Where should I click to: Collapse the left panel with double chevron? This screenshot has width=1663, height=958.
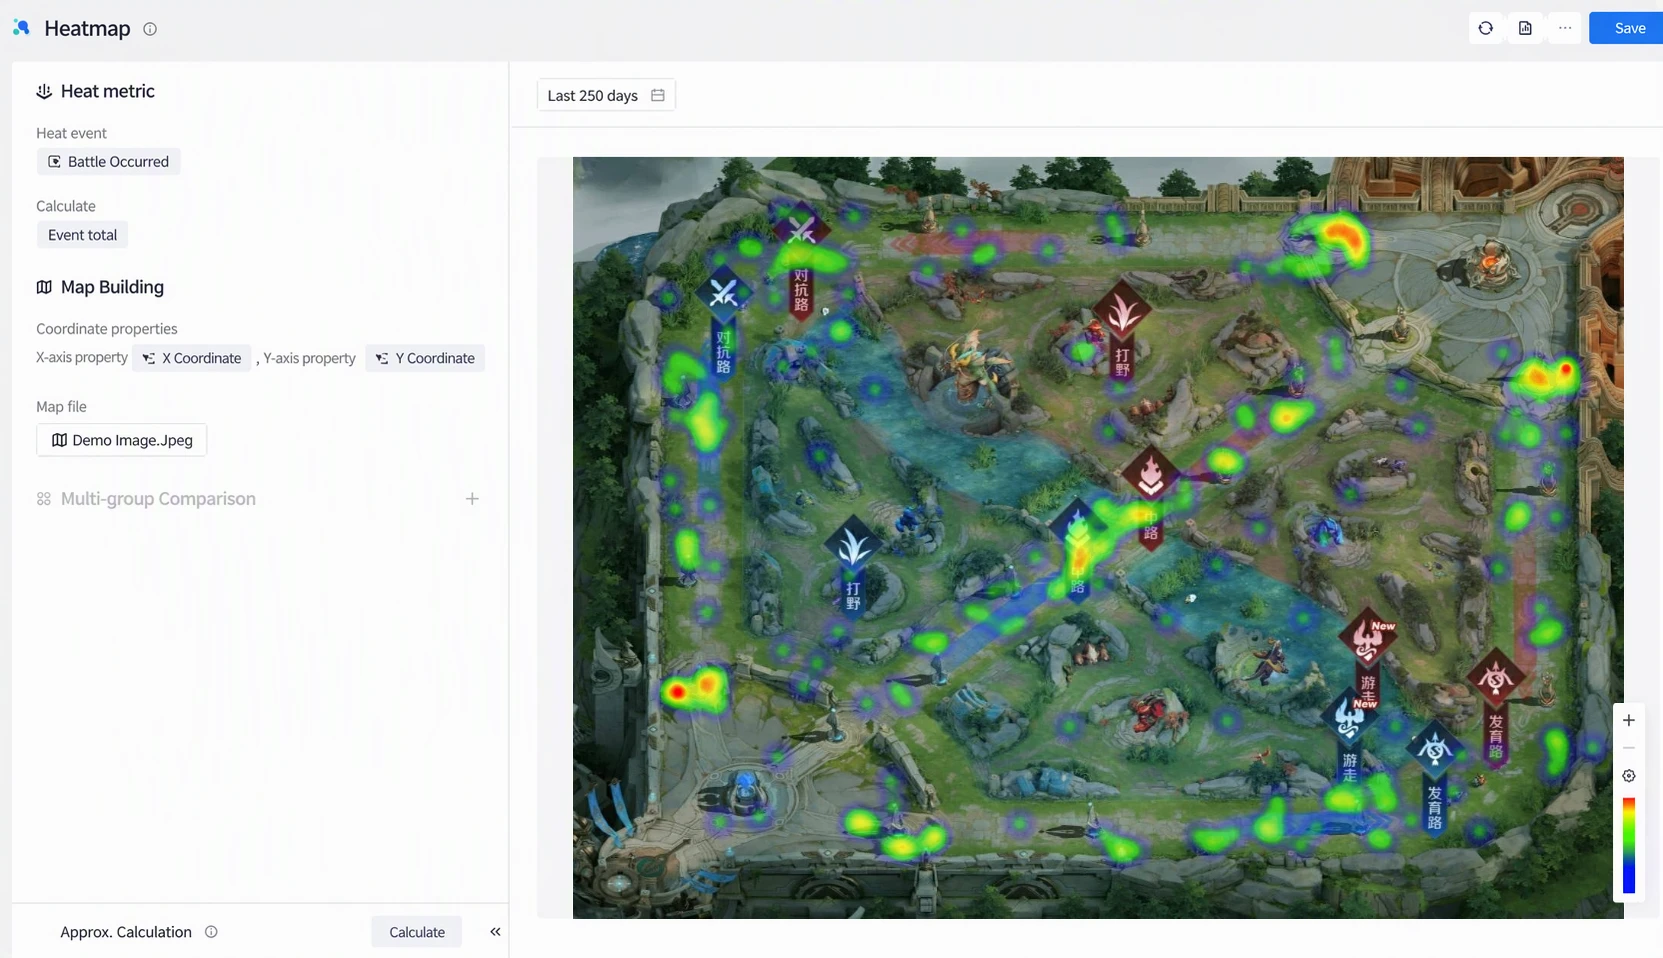pyautogui.click(x=495, y=932)
